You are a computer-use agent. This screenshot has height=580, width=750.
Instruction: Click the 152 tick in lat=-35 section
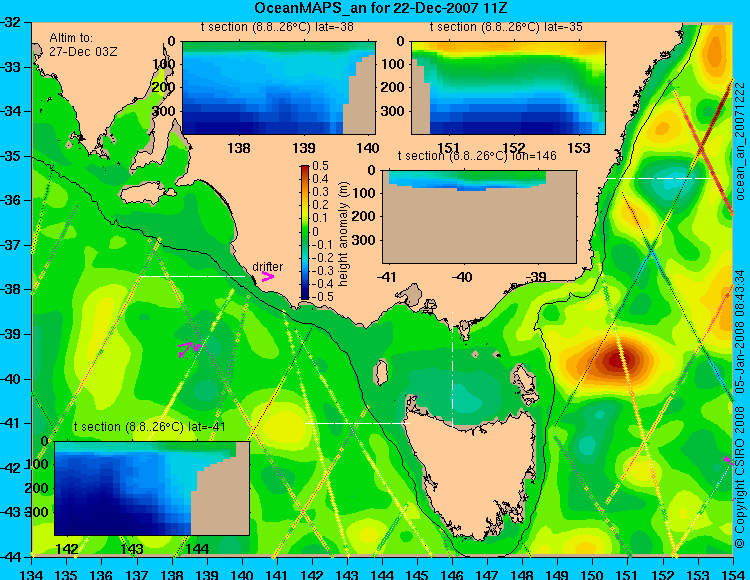pos(514,148)
